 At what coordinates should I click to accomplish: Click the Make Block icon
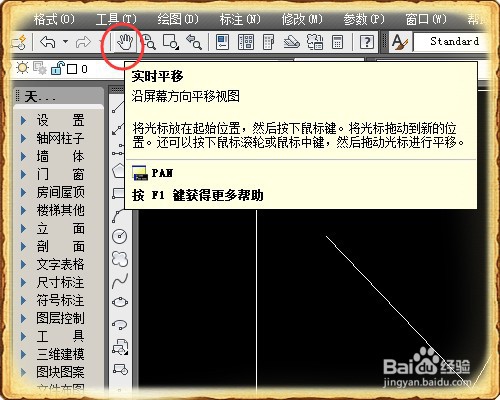click(x=120, y=369)
